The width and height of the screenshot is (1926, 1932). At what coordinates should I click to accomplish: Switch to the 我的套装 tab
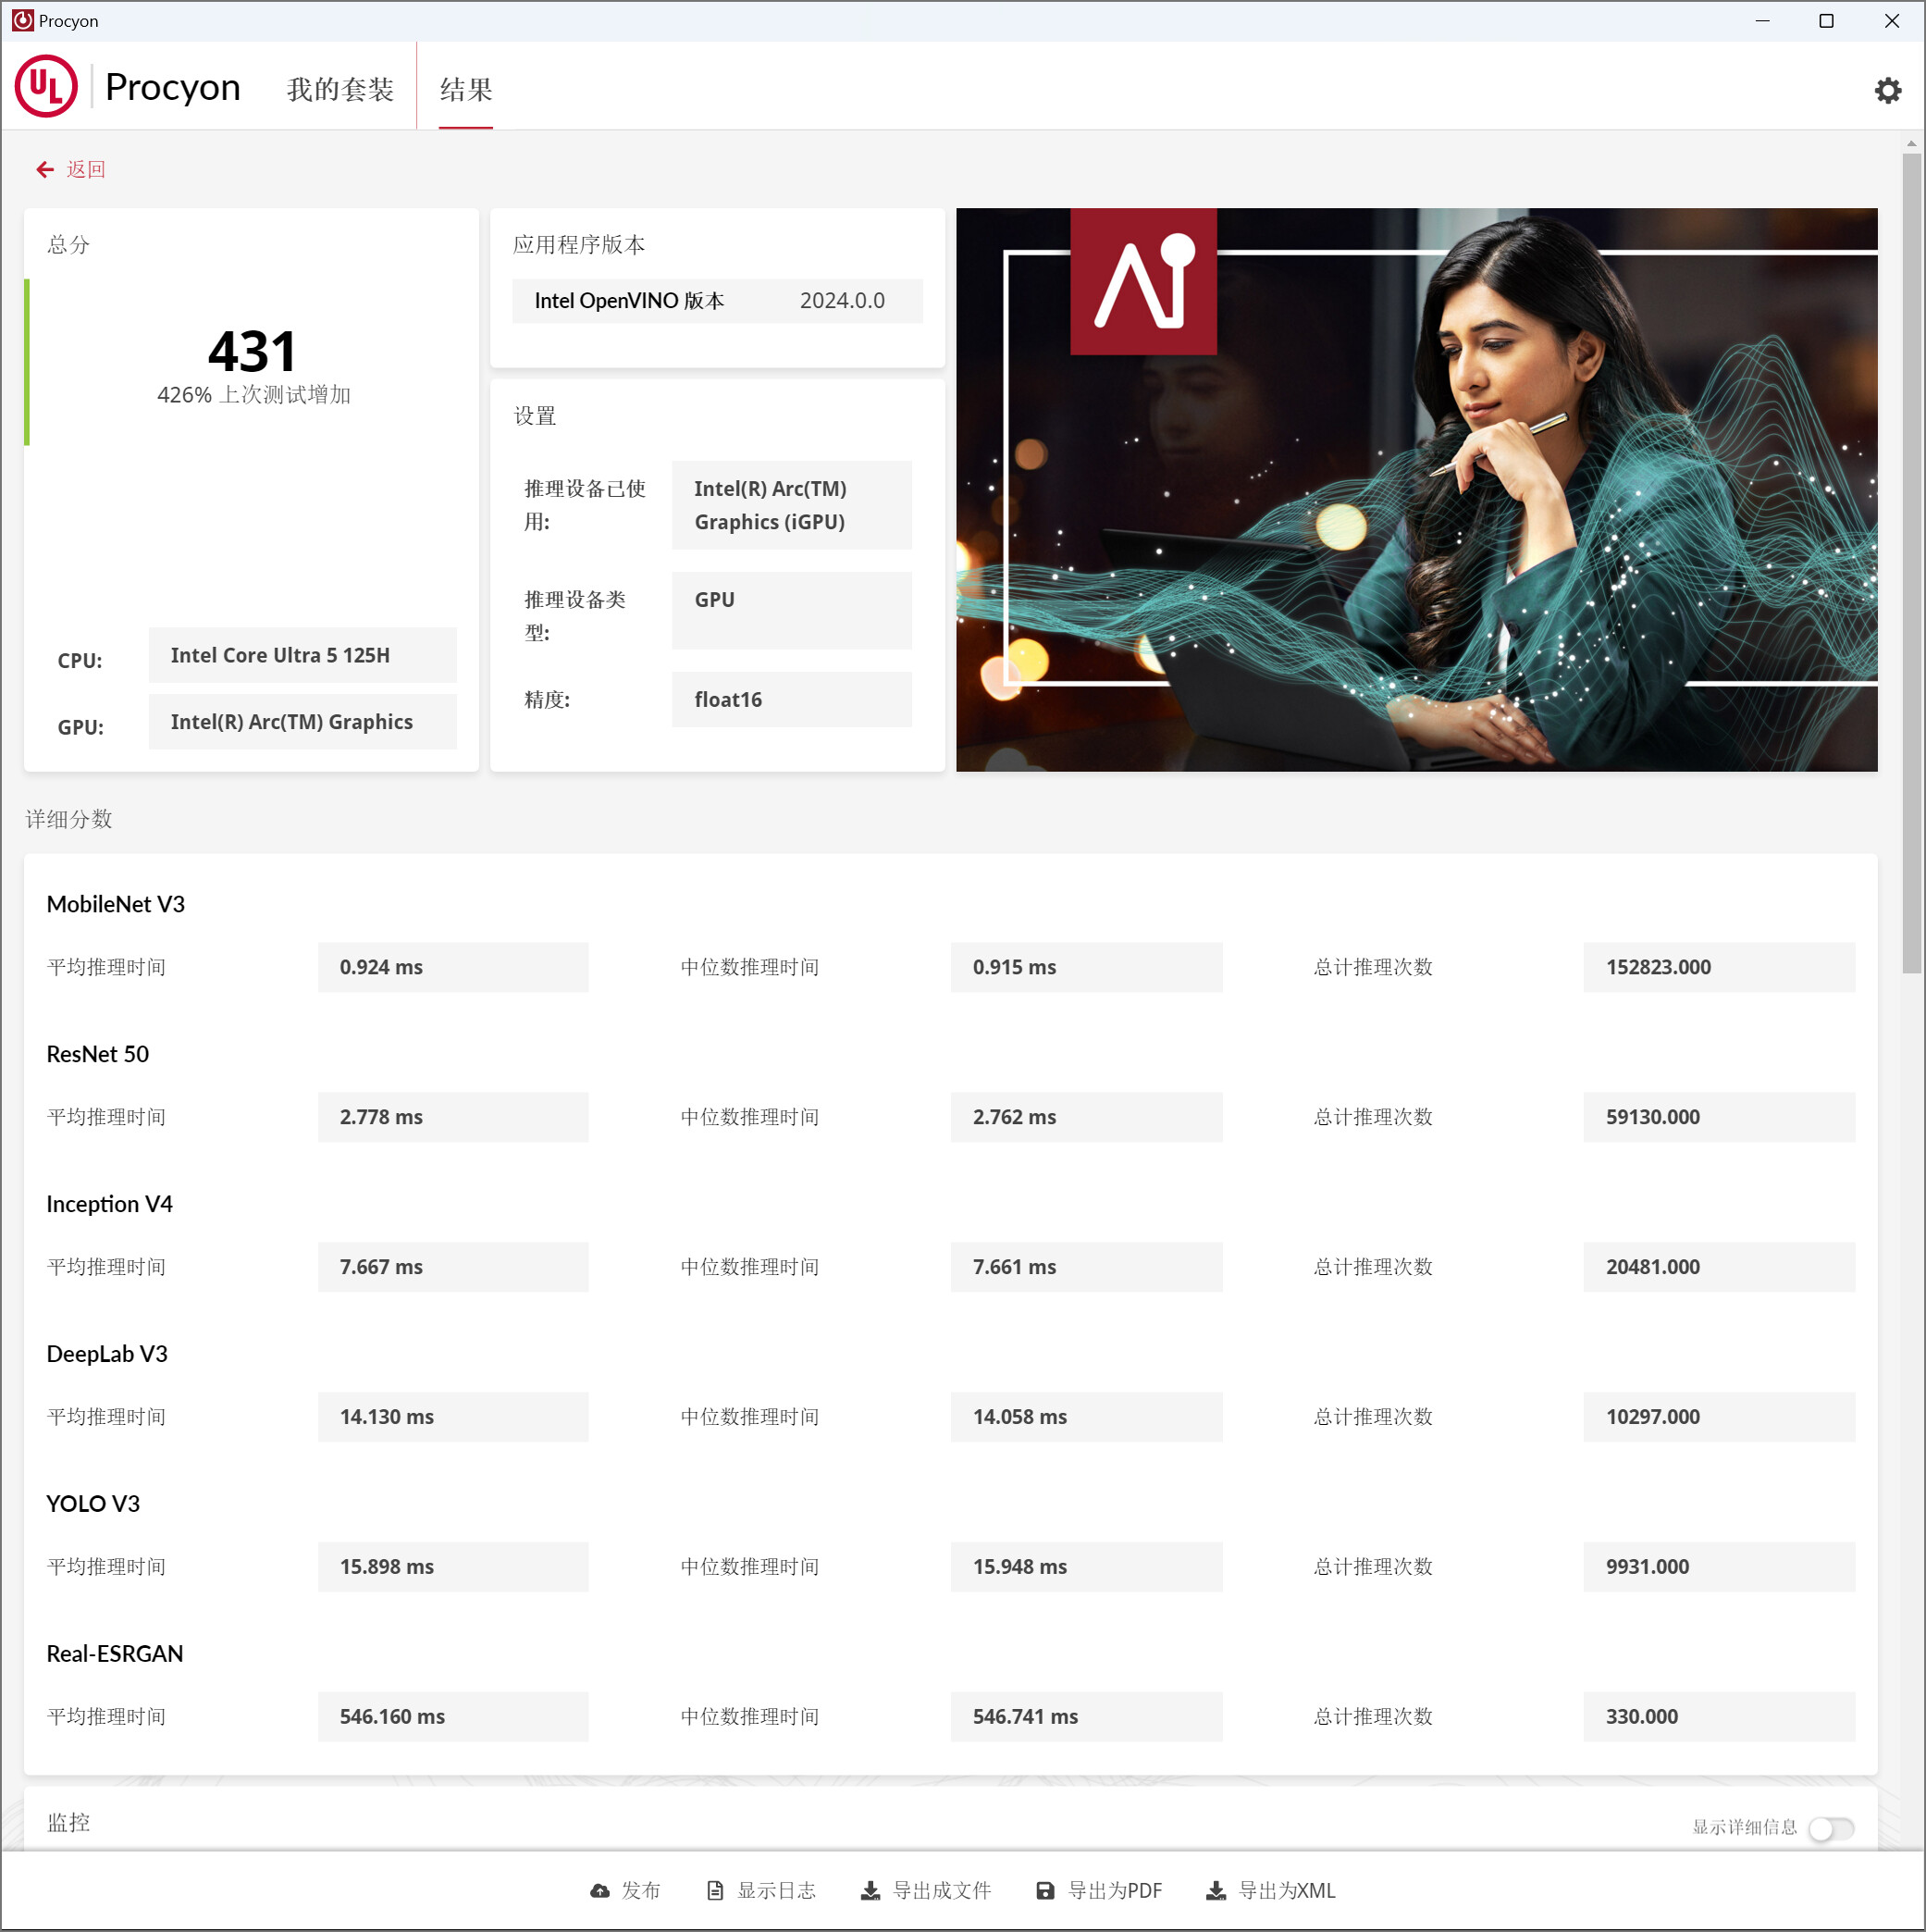pos(340,89)
